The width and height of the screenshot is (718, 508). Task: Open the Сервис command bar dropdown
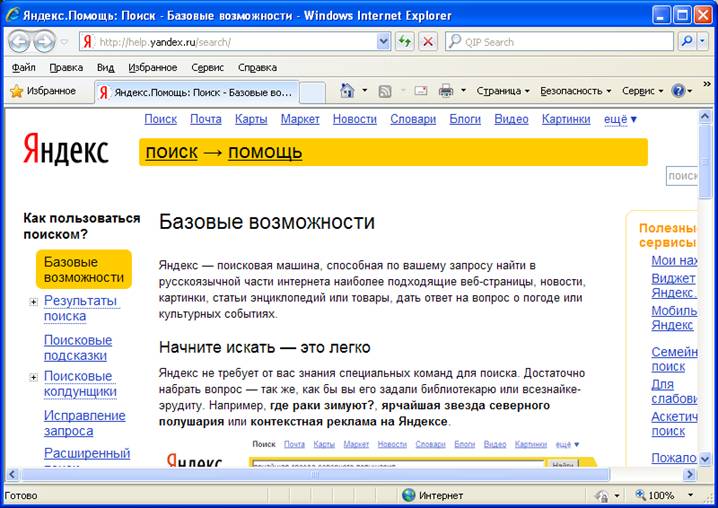pyautogui.click(x=642, y=91)
